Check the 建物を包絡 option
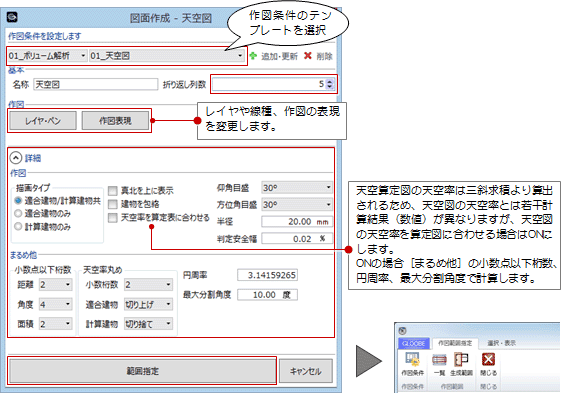 pyautogui.click(x=113, y=204)
